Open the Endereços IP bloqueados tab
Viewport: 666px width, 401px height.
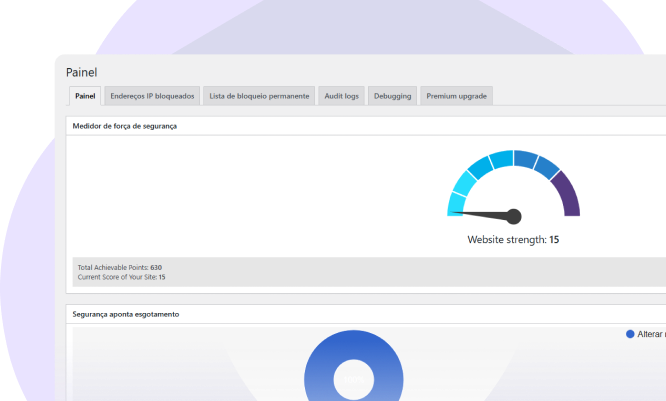click(153, 96)
